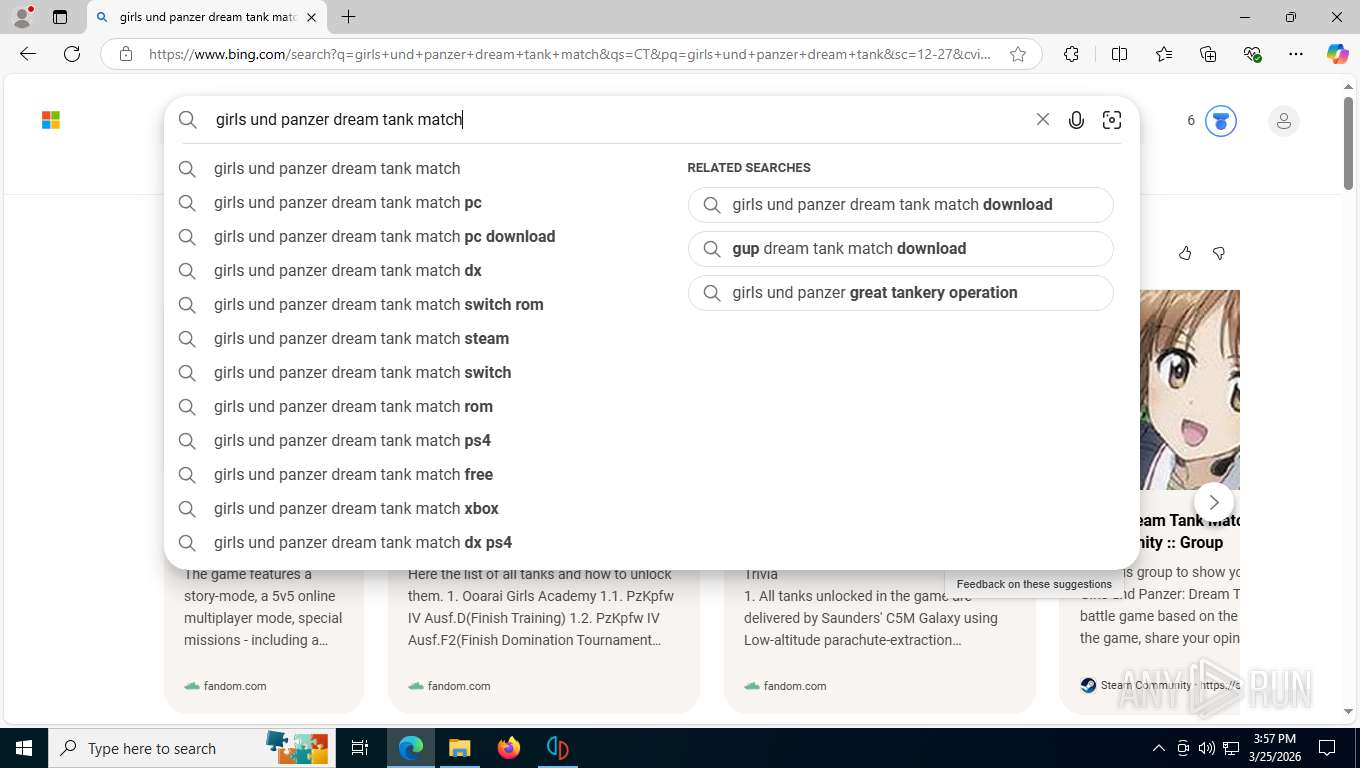Open Edge profile avatar
Screen dimensions: 1360x768
(x=22, y=16)
